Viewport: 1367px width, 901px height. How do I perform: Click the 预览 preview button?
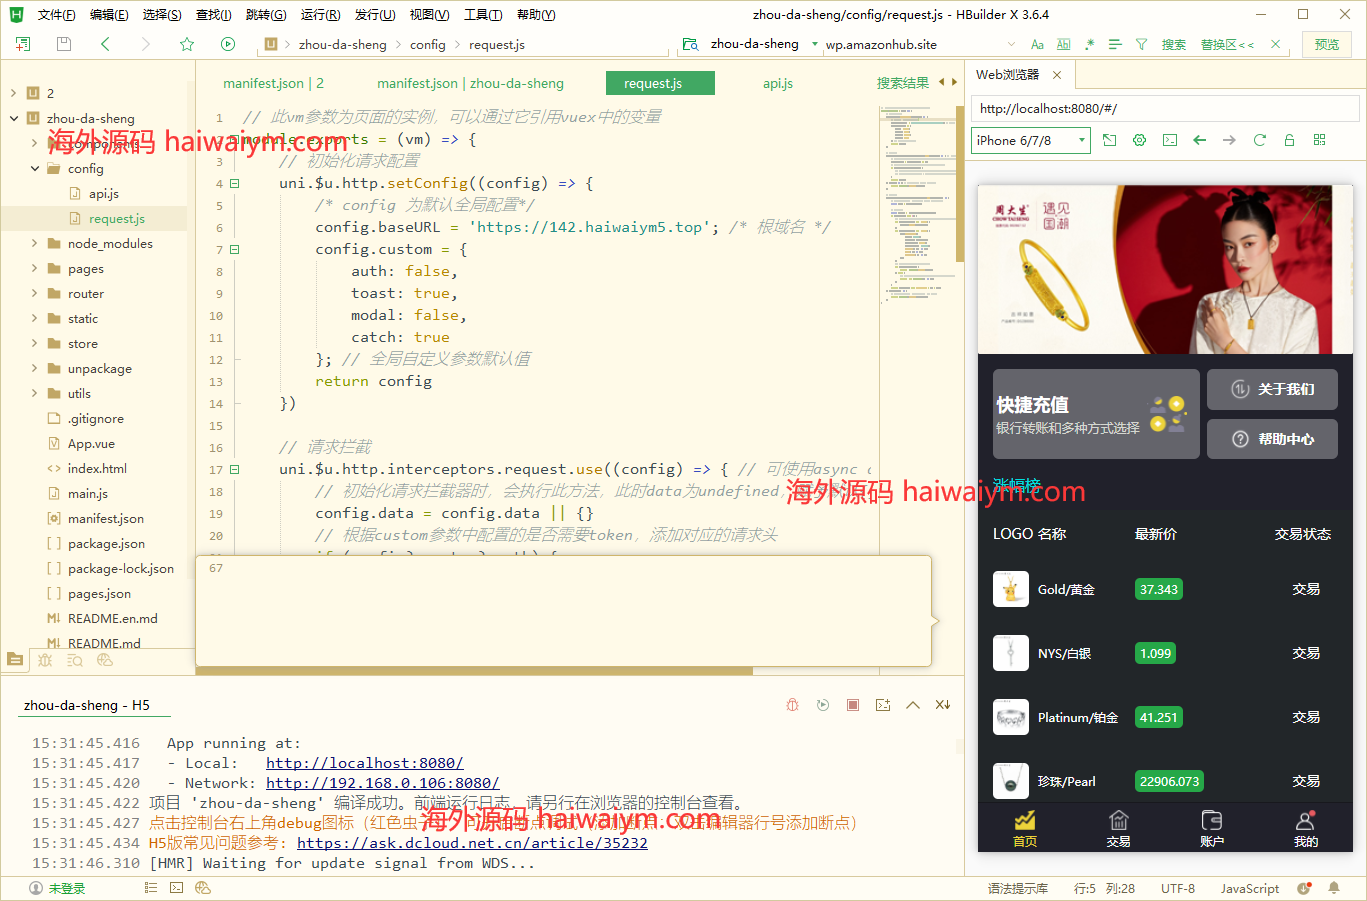1327,44
